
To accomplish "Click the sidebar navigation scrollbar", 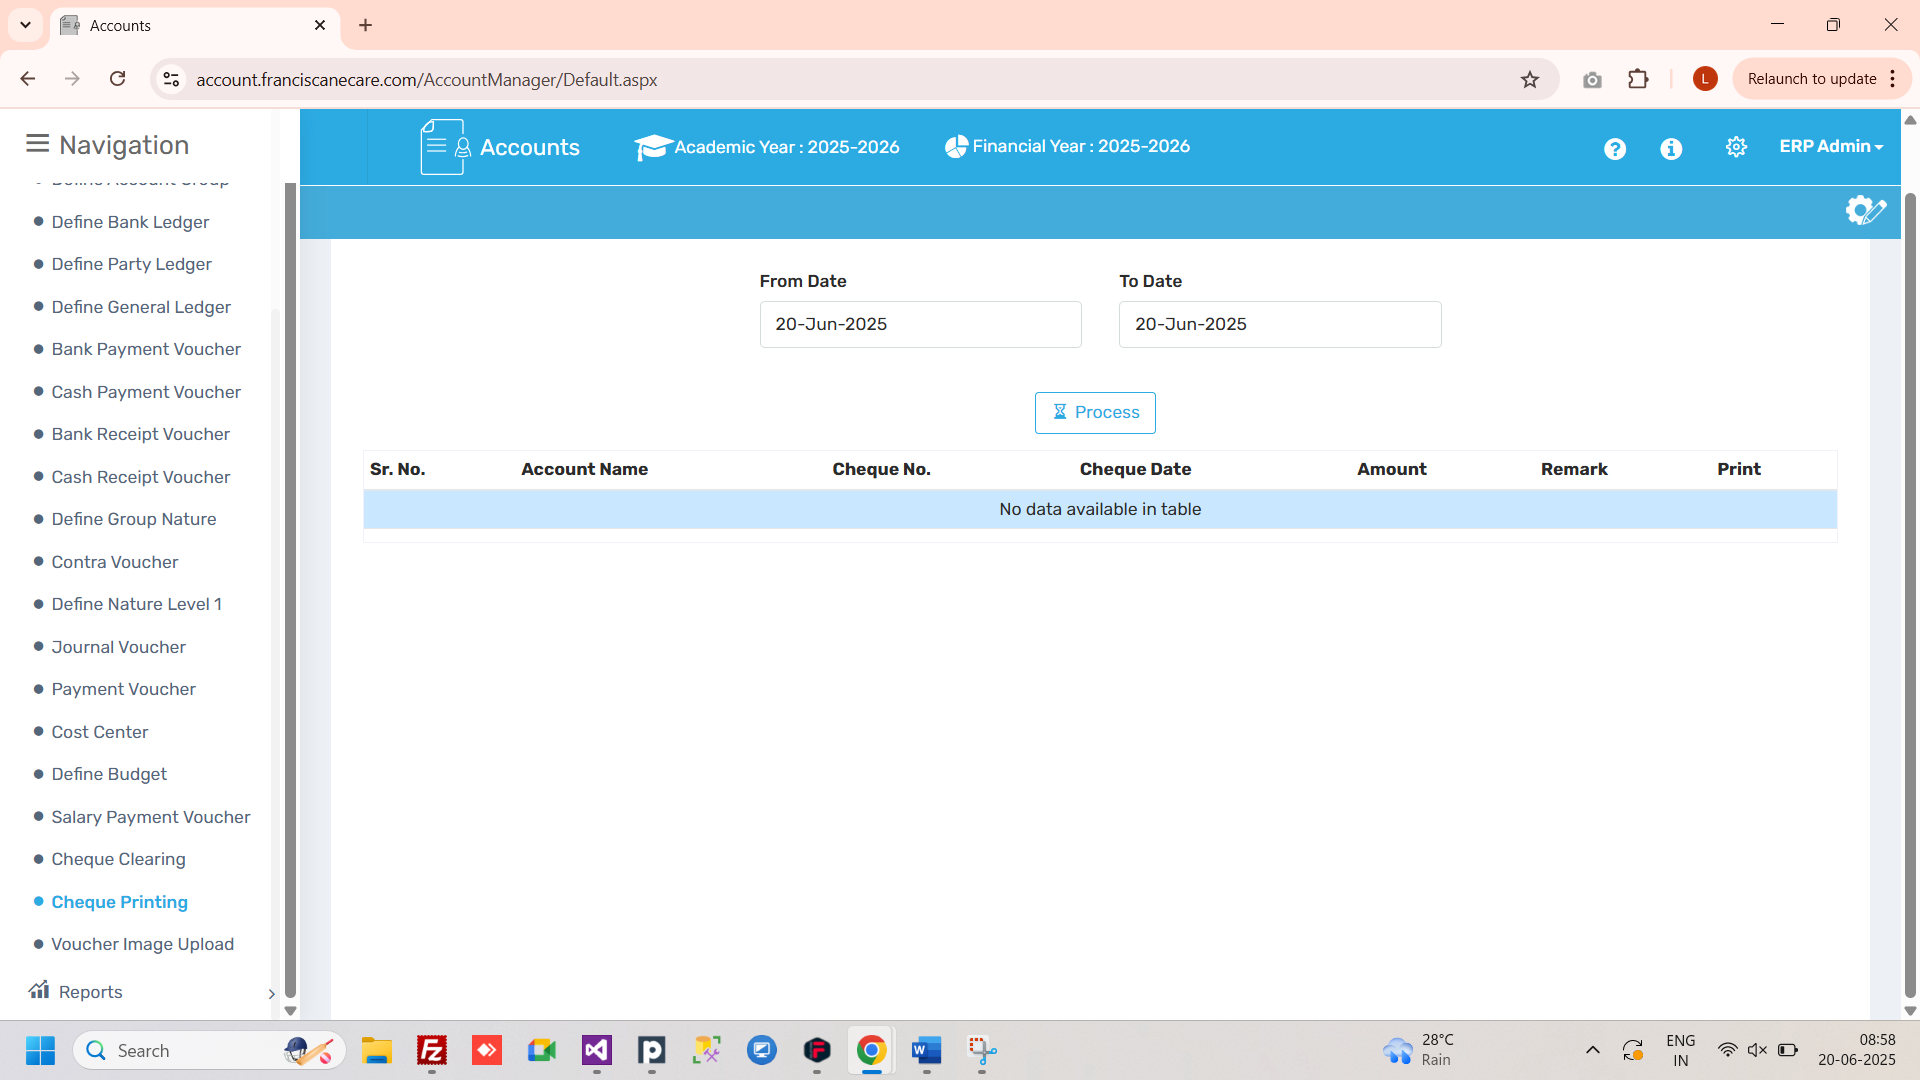I will tap(290, 590).
